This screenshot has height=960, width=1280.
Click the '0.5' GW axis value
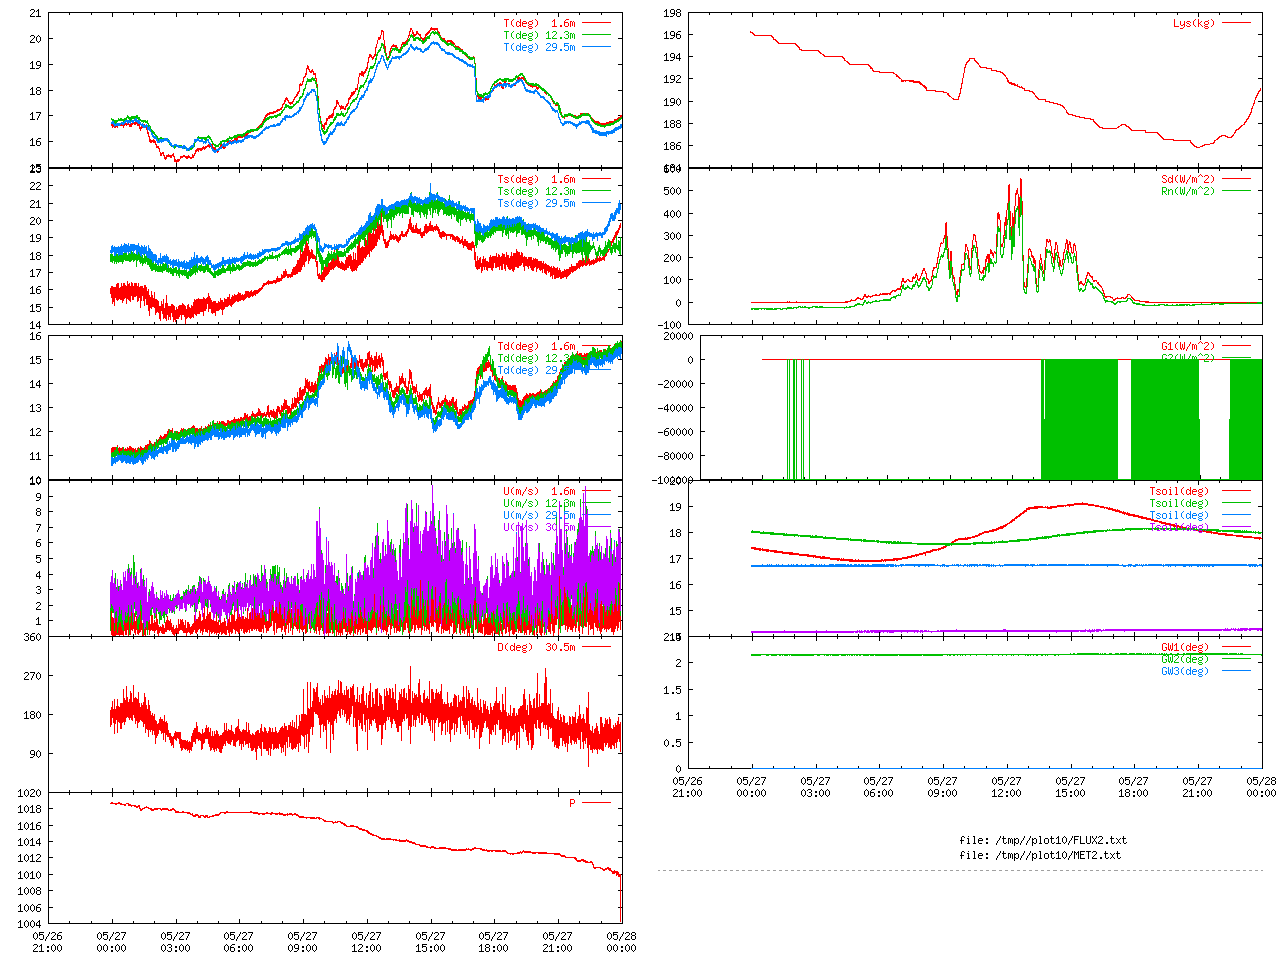pyautogui.click(x=672, y=743)
